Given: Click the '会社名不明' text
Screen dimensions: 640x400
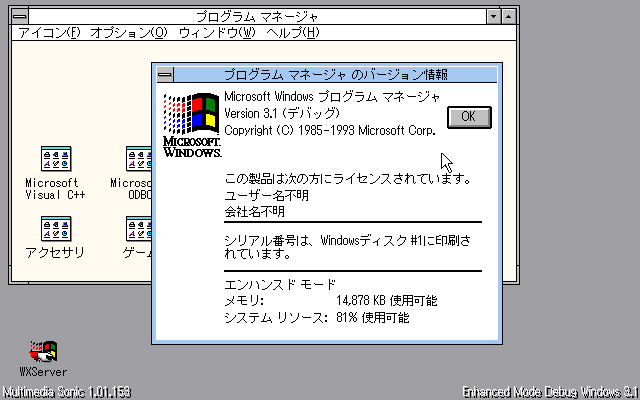Looking at the screenshot, I should coord(255,212).
